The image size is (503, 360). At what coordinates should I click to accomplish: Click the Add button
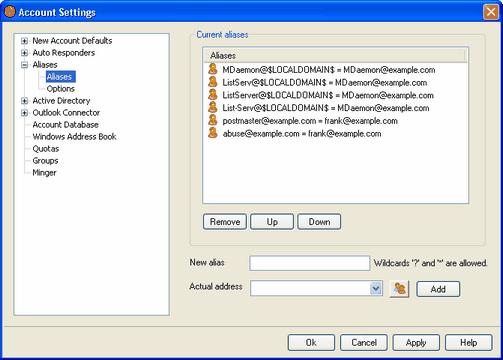pyautogui.click(x=438, y=289)
